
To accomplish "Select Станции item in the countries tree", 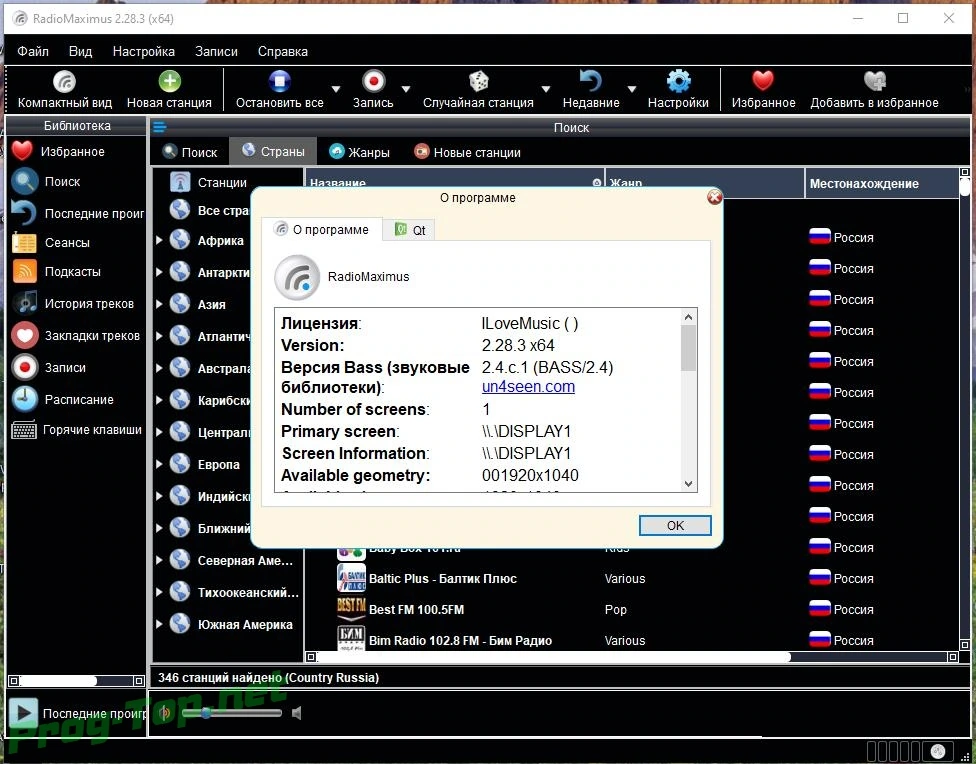I will tap(209, 182).
